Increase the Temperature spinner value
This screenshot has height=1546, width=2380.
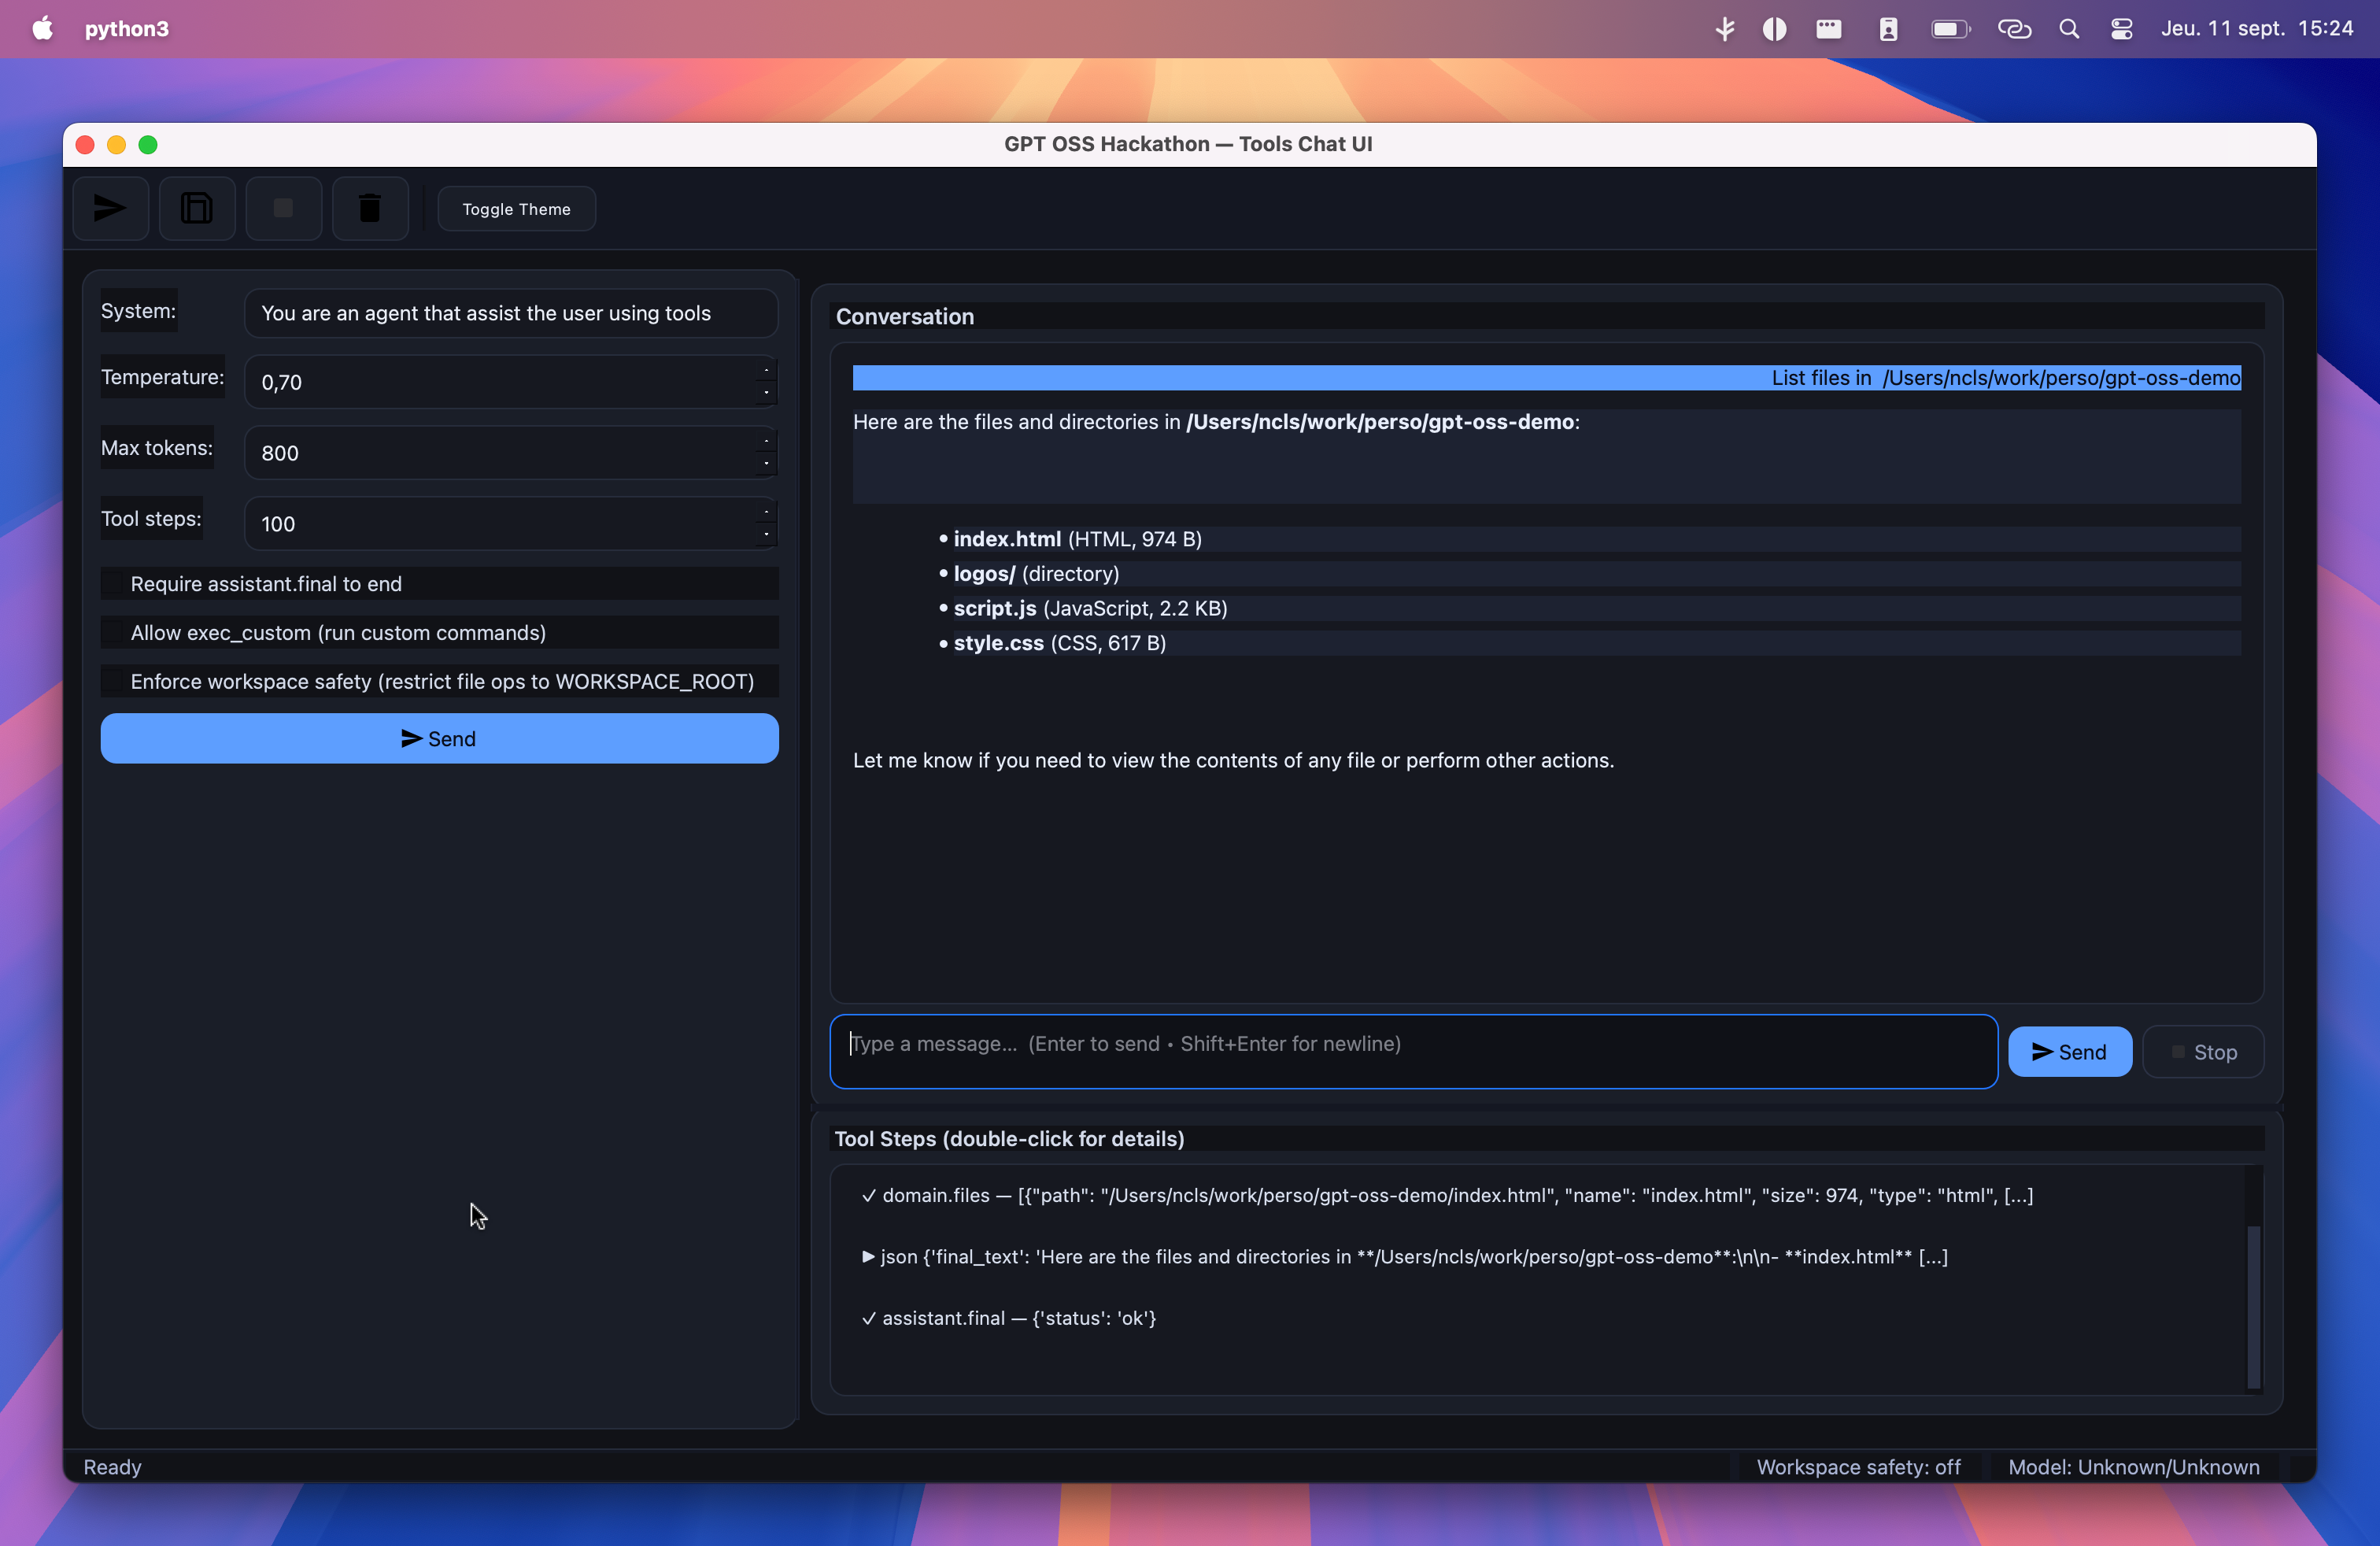pos(766,371)
